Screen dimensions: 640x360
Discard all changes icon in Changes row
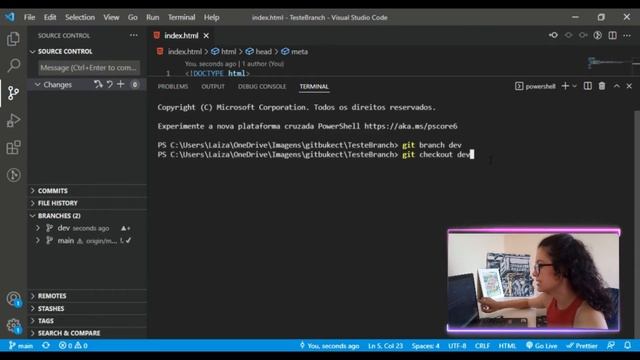109,84
